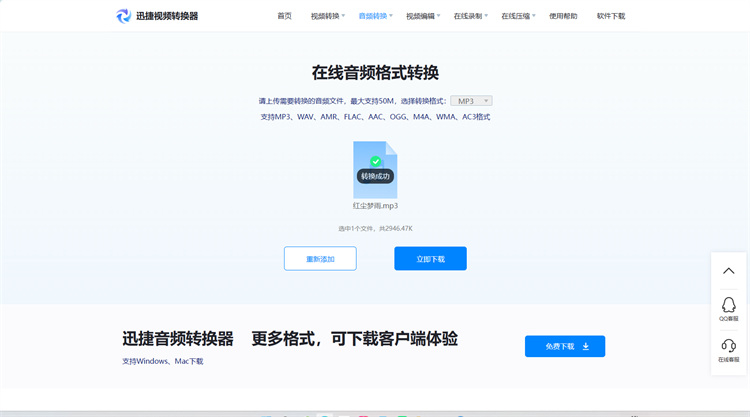Click the converted file 红尘梦雨.mp3 thumbnail
Image resolution: width=750 pixels, height=417 pixels.
tap(375, 170)
